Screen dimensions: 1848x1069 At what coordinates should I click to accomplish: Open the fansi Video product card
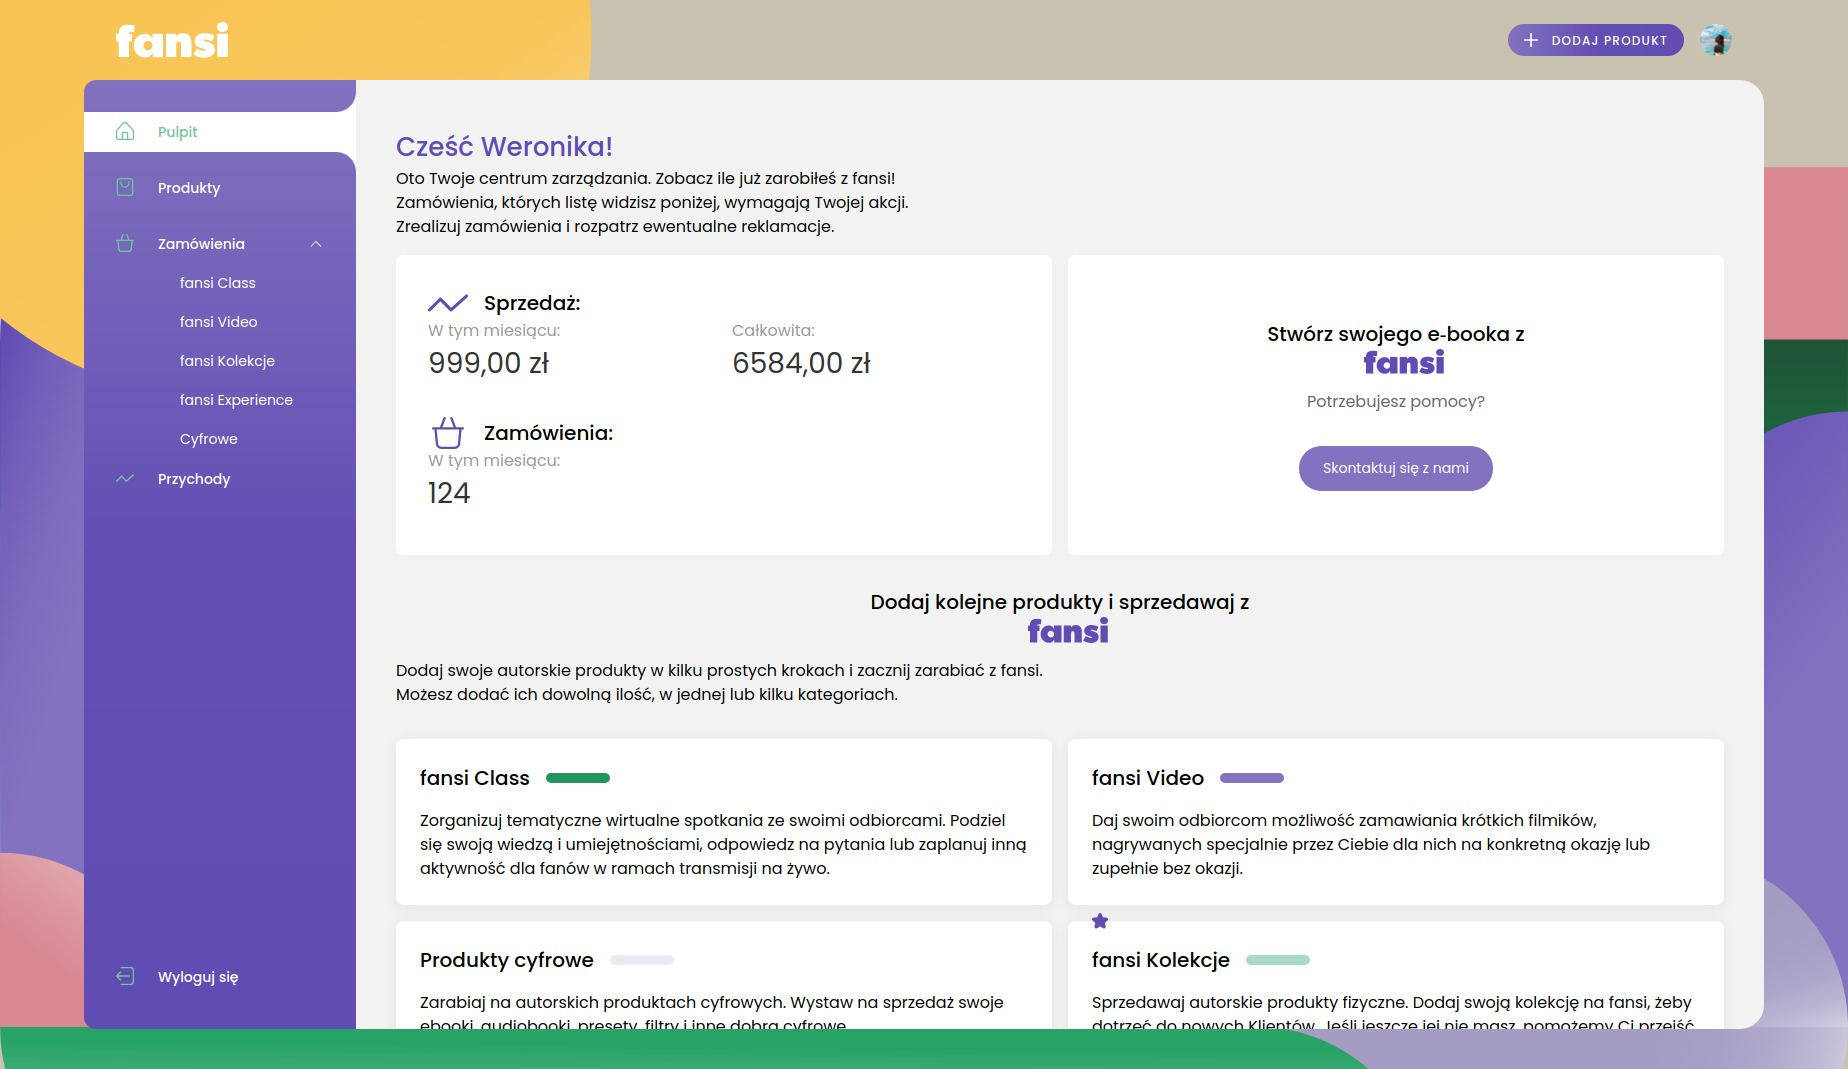click(x=1396, y=822)
